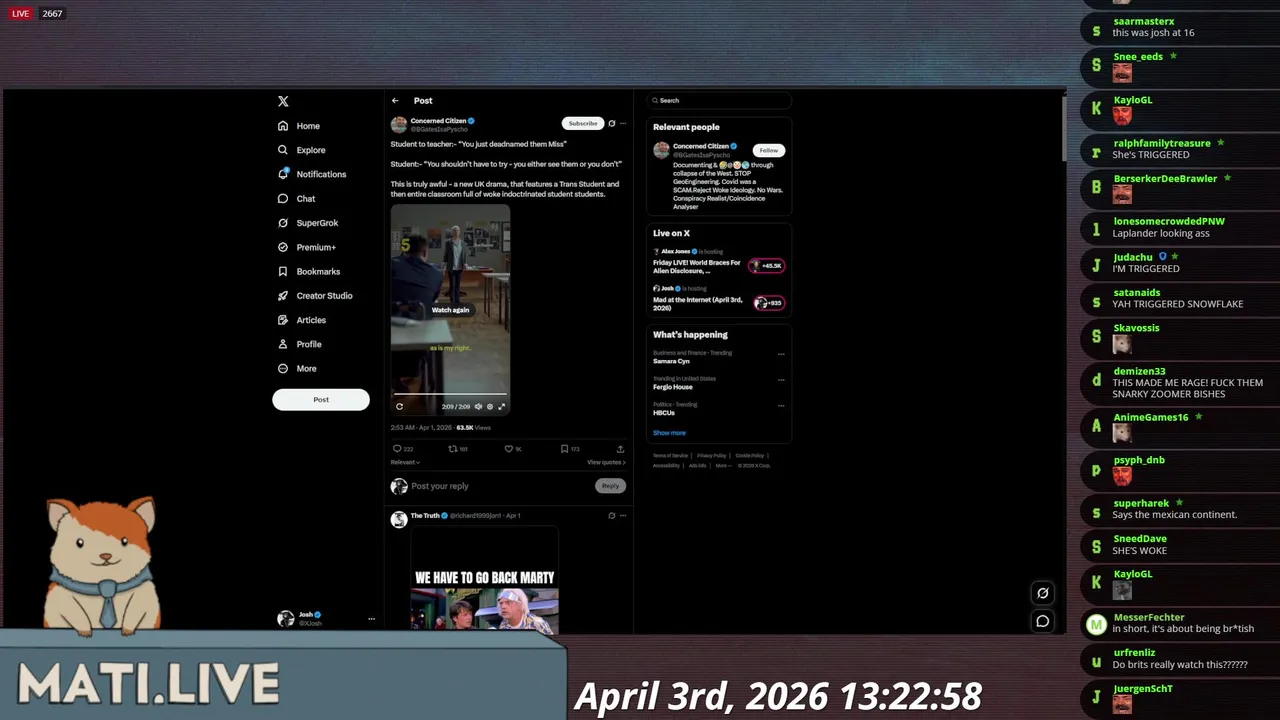Screen dimensions: 1280x720
Task: Open options for Fergie House trend
Action: pyautogui.click(x=781, y=380)
